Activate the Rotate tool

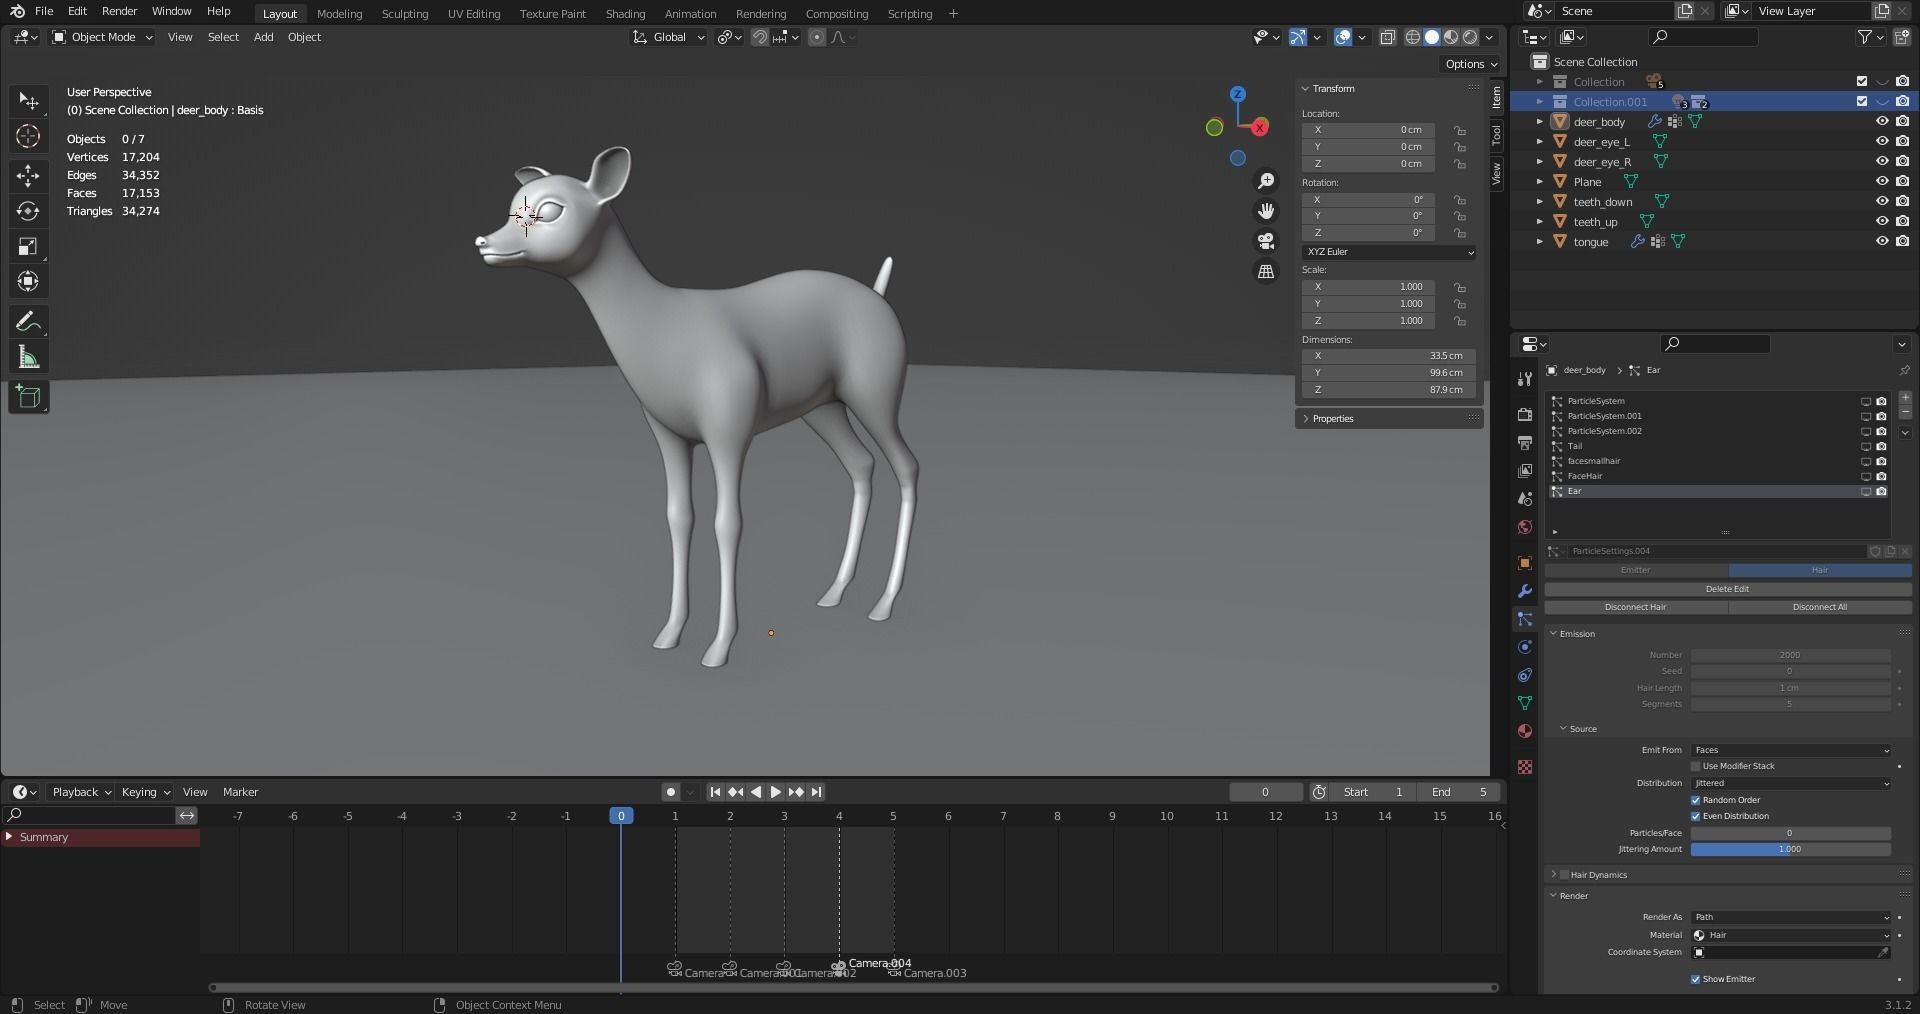click(28, 211)
